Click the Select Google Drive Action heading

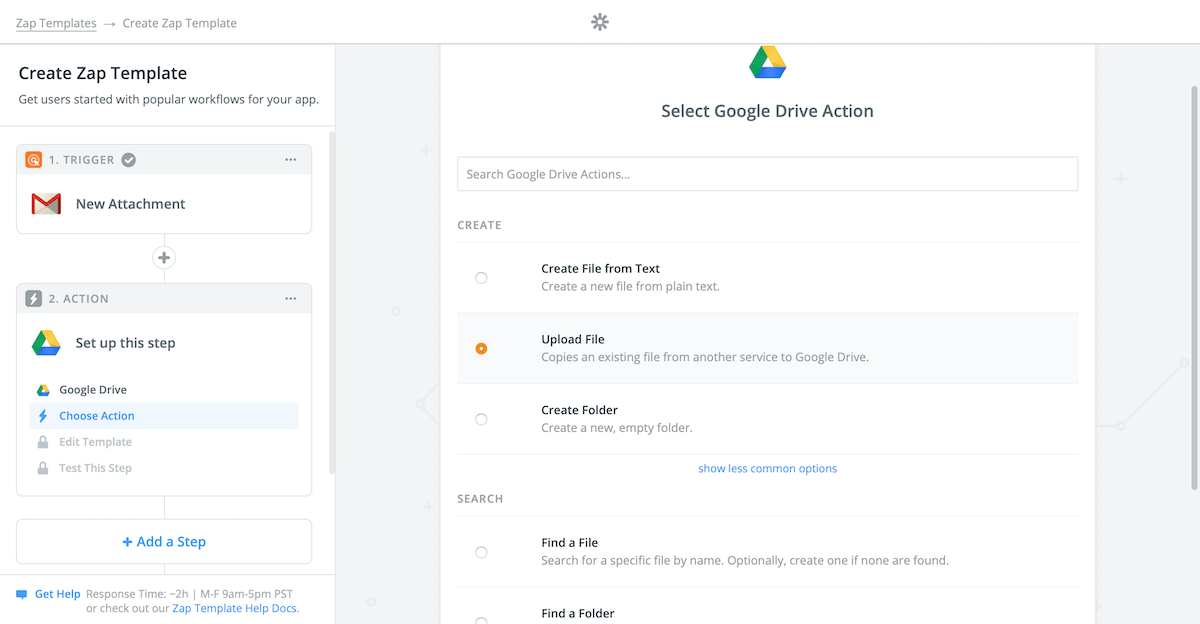768,111
